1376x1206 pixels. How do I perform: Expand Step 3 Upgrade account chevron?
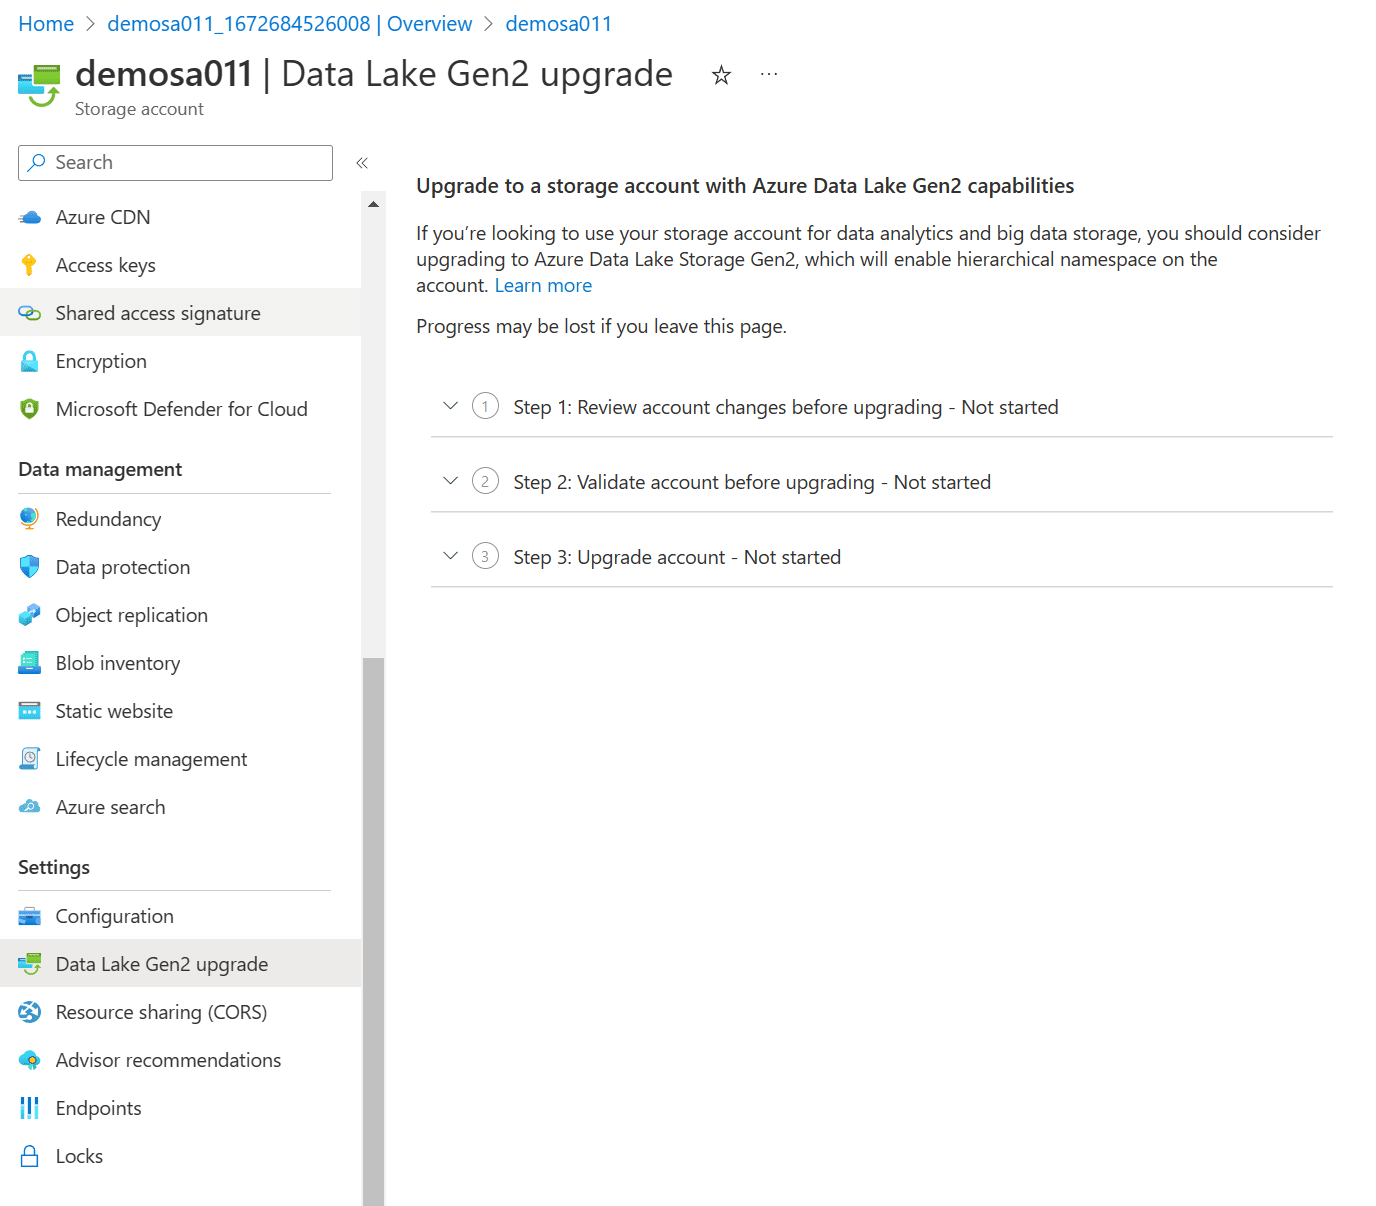(x=450, y=555)
